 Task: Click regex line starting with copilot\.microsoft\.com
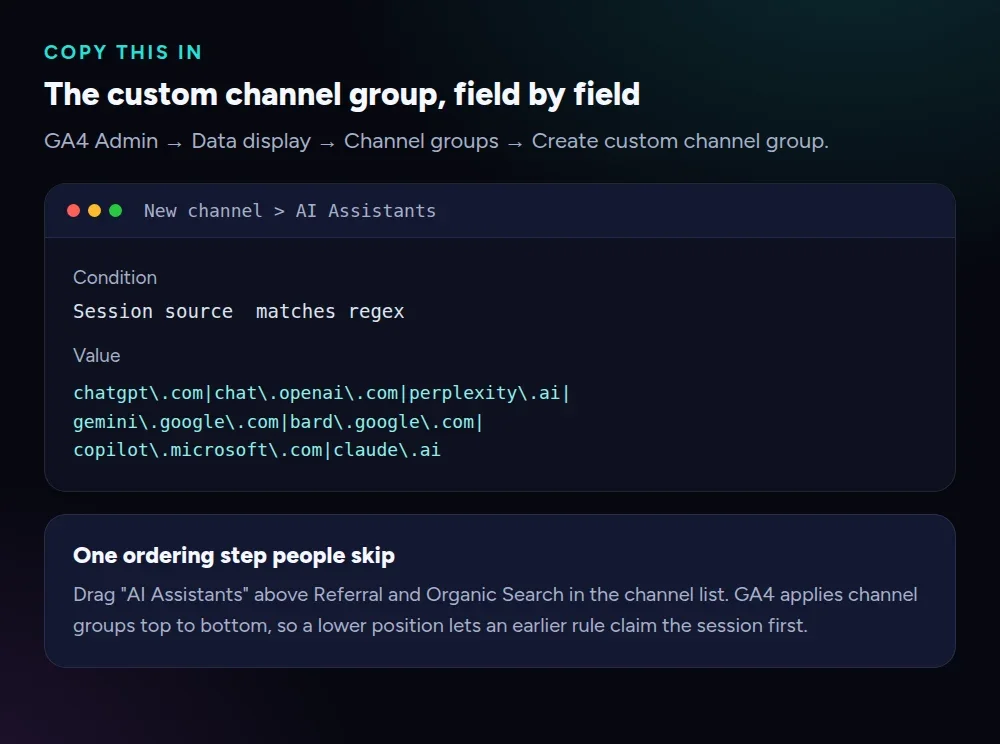click(x=256, y=450)
